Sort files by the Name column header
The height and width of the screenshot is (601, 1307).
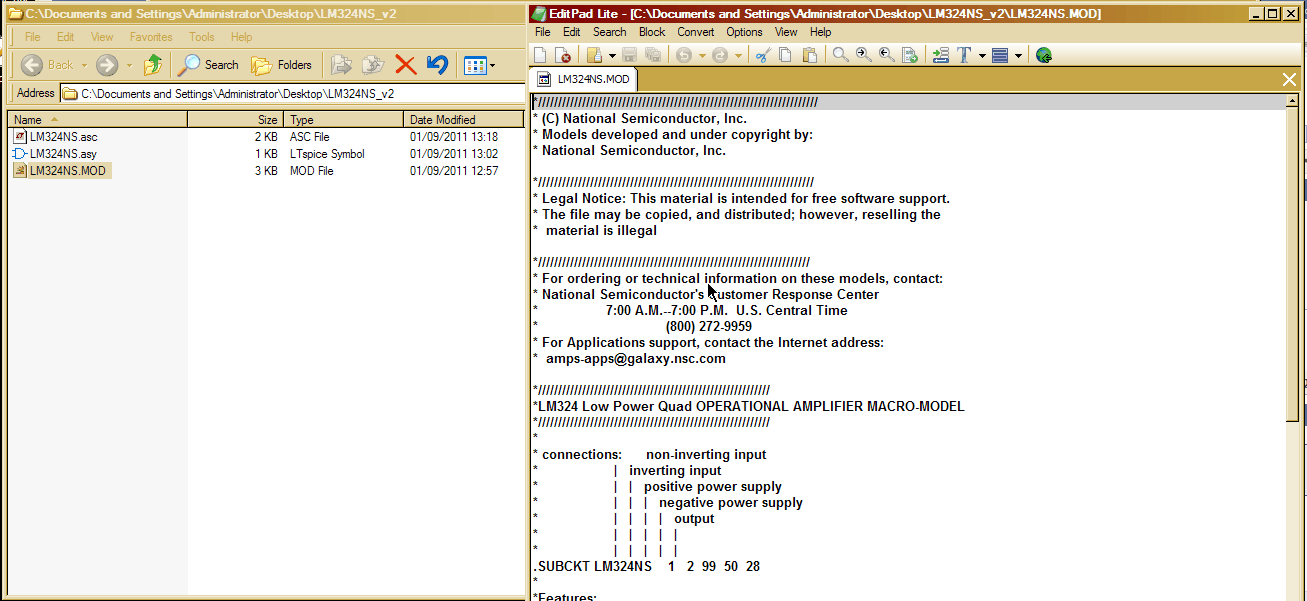click(97, 120)
